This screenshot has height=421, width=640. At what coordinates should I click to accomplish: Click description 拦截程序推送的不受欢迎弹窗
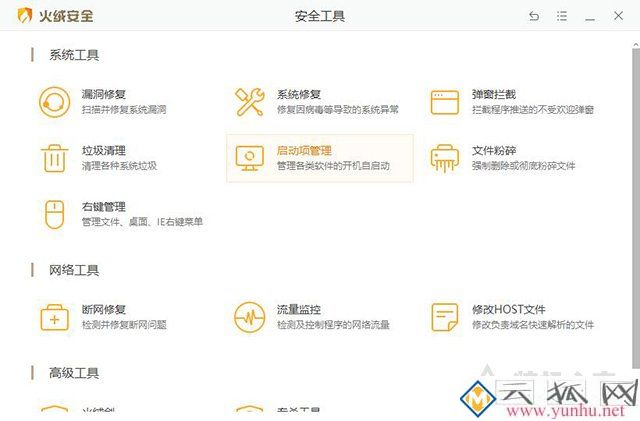[x=533, y=109]
